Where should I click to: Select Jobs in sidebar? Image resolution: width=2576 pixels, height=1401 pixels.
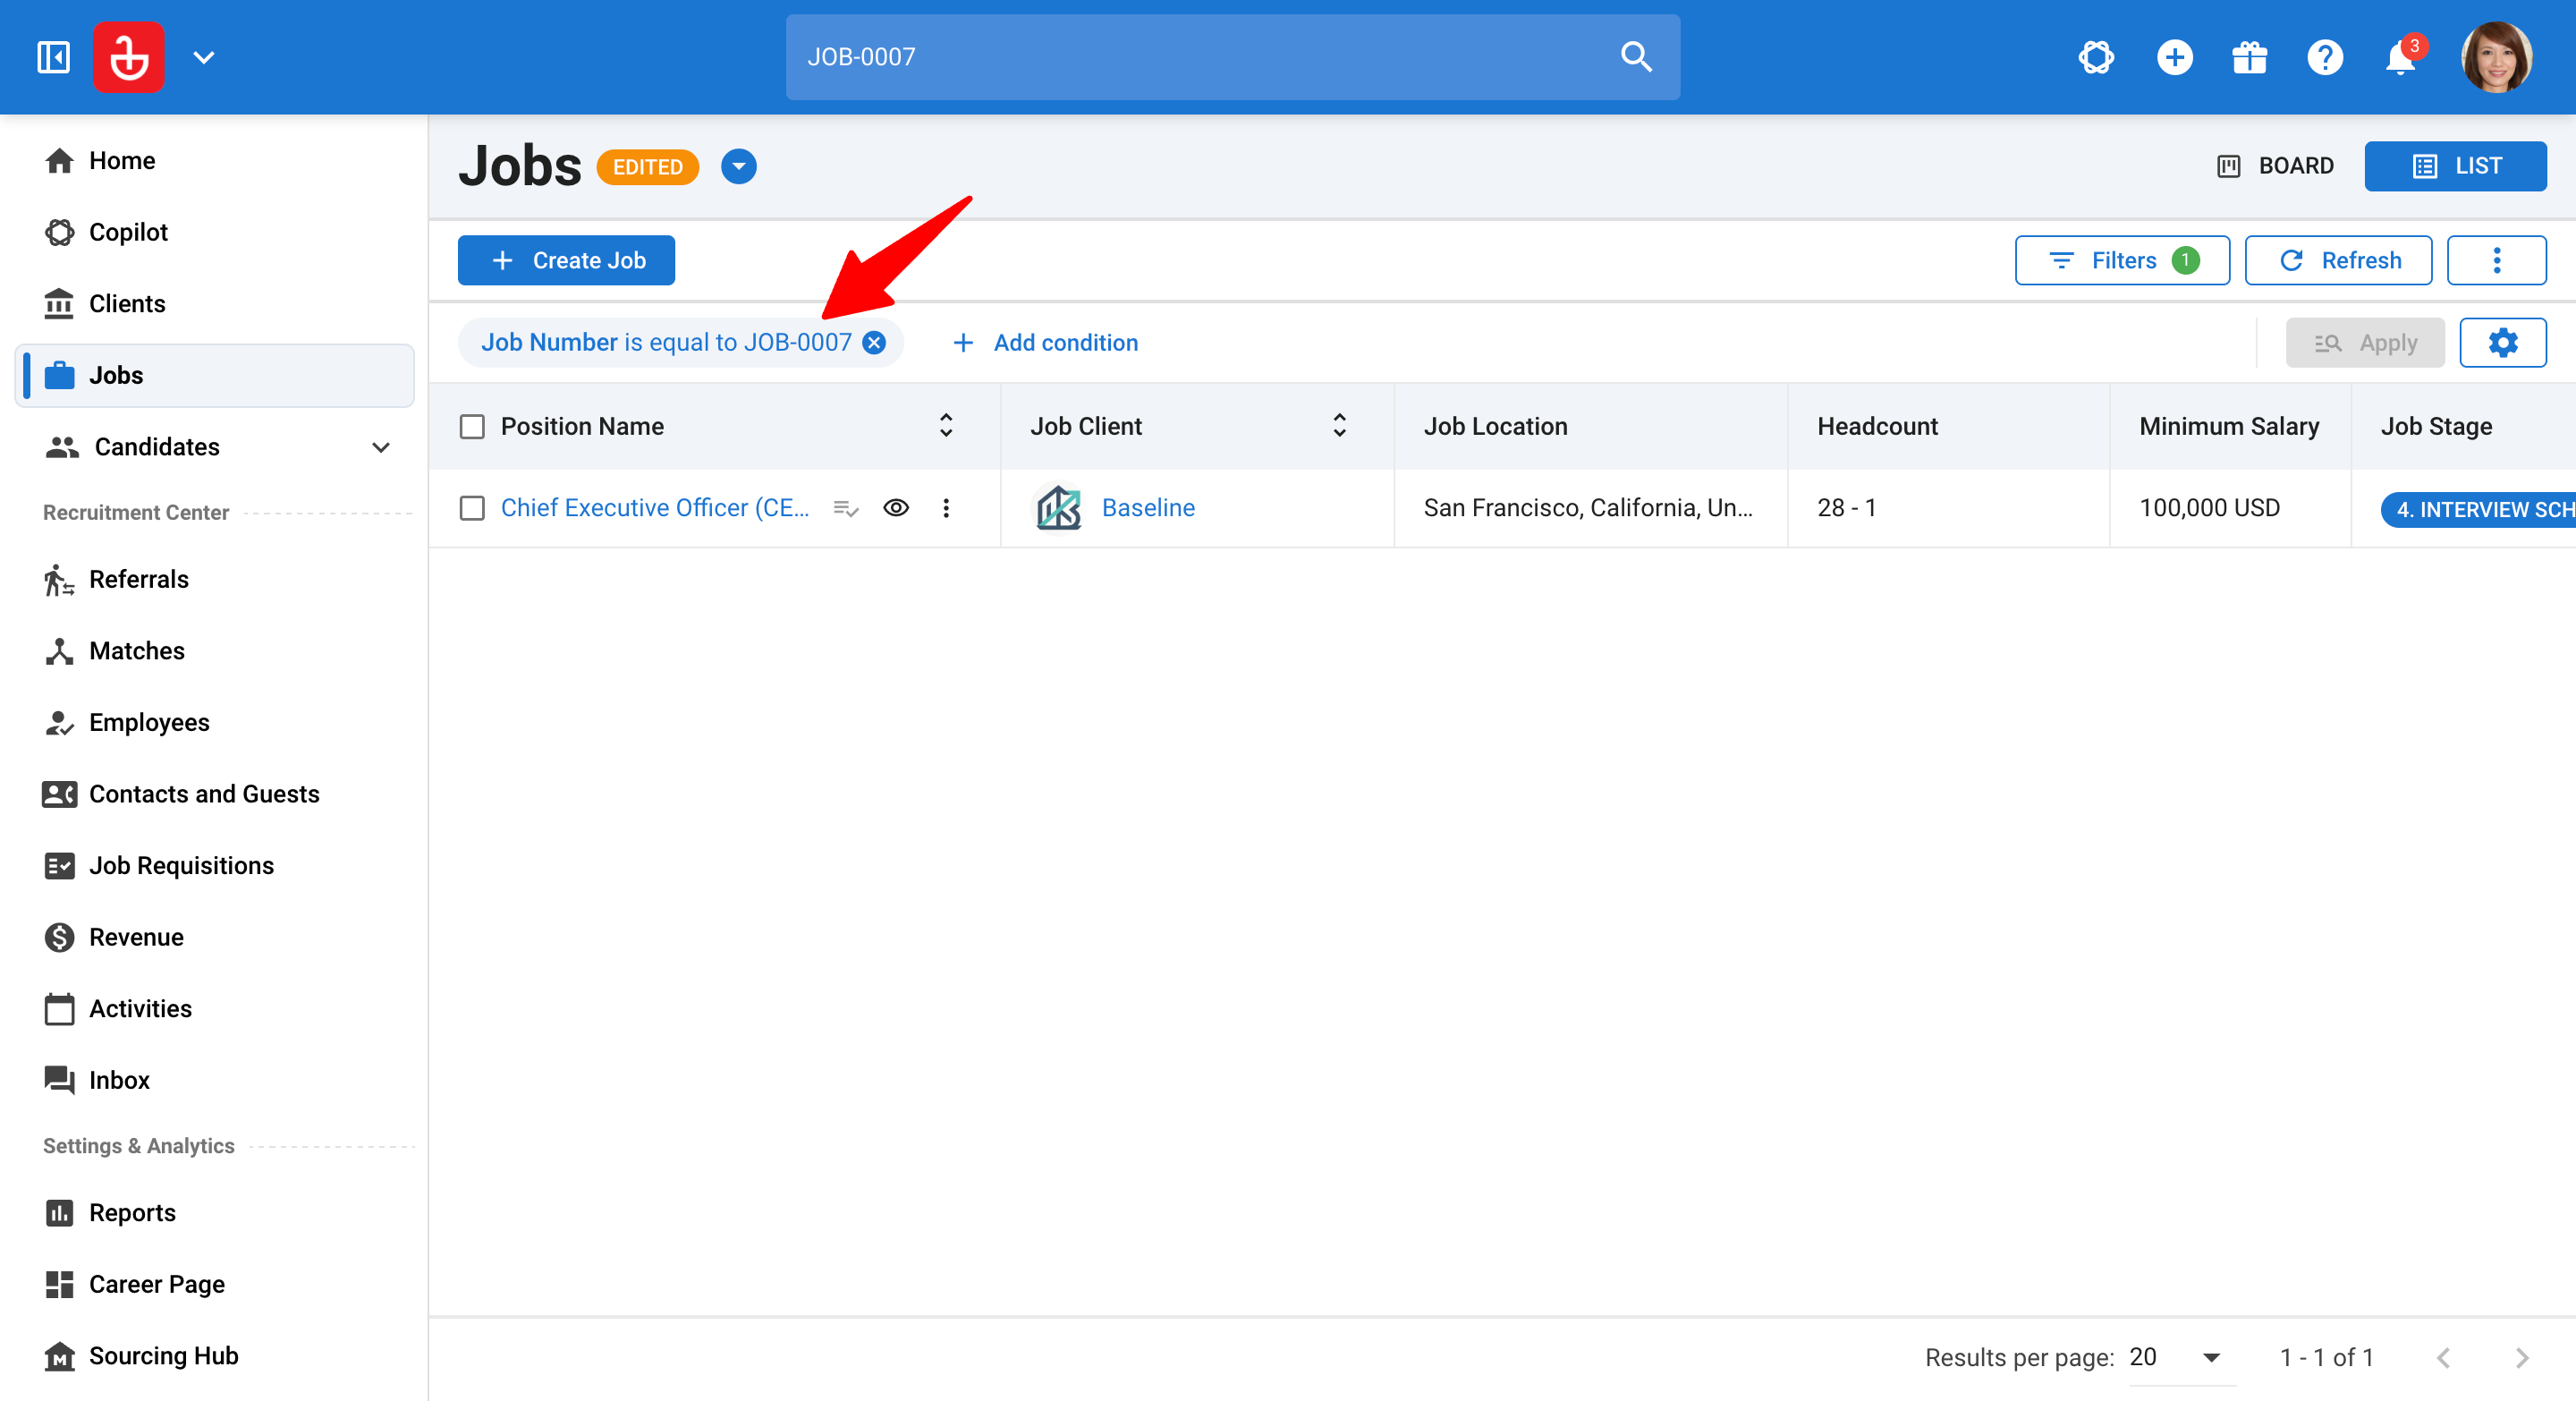pos(215,375)
